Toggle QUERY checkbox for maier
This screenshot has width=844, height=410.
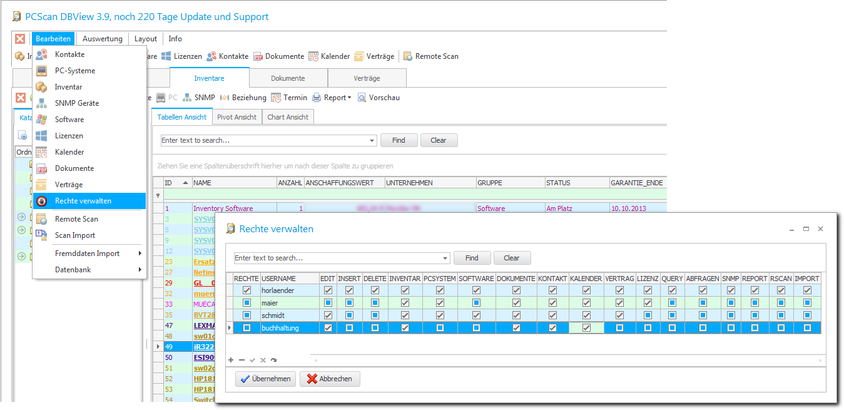click(672, 302)
